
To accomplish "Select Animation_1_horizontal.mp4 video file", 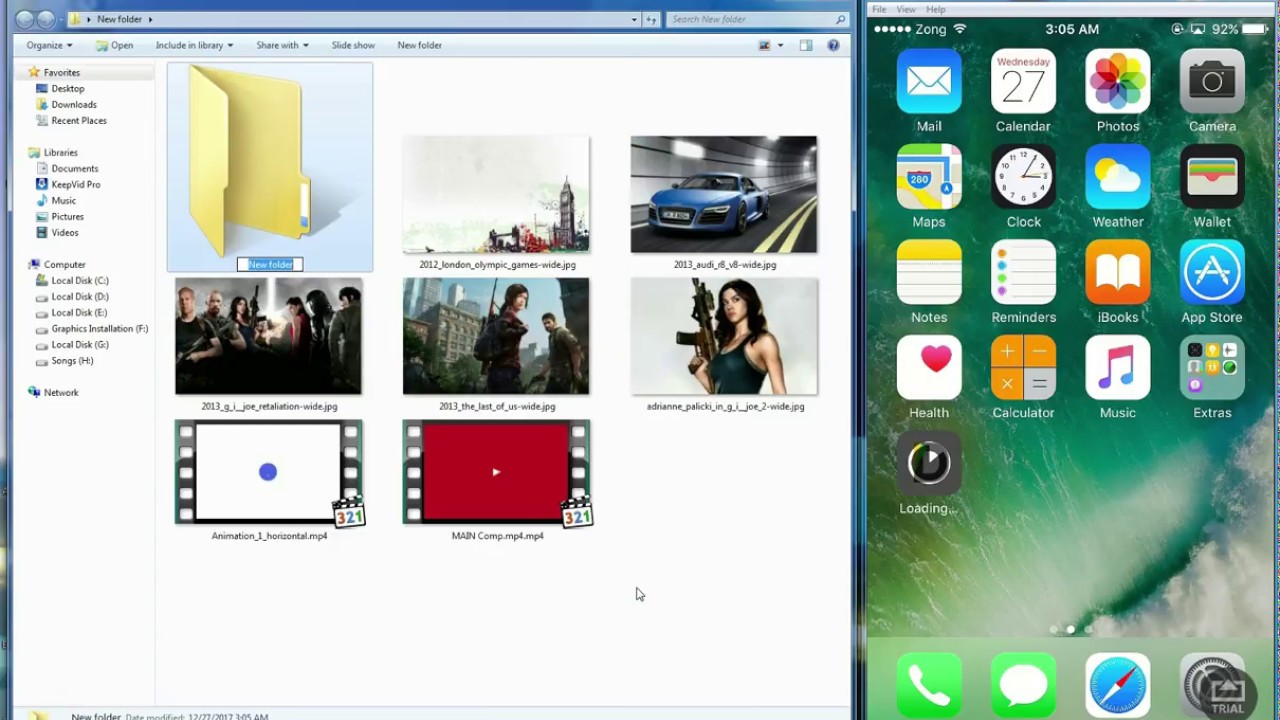I will point(269,472).
